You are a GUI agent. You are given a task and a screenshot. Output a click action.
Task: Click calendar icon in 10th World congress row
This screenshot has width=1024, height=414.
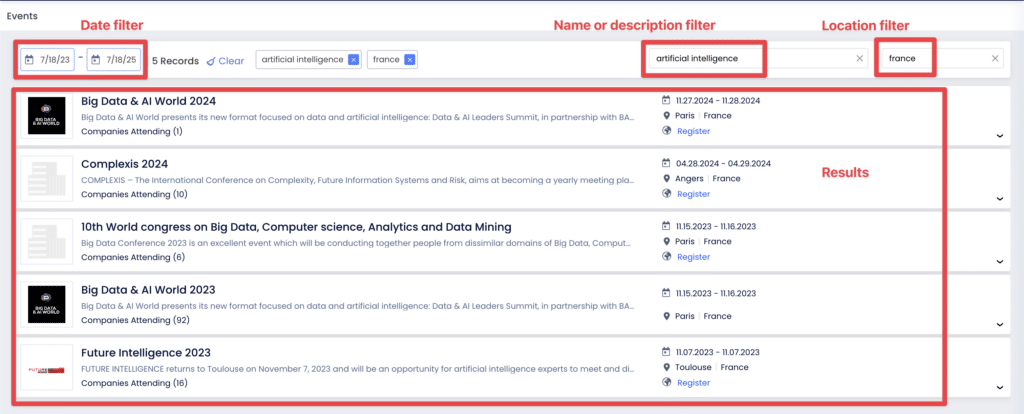click(x=666, y=226)
